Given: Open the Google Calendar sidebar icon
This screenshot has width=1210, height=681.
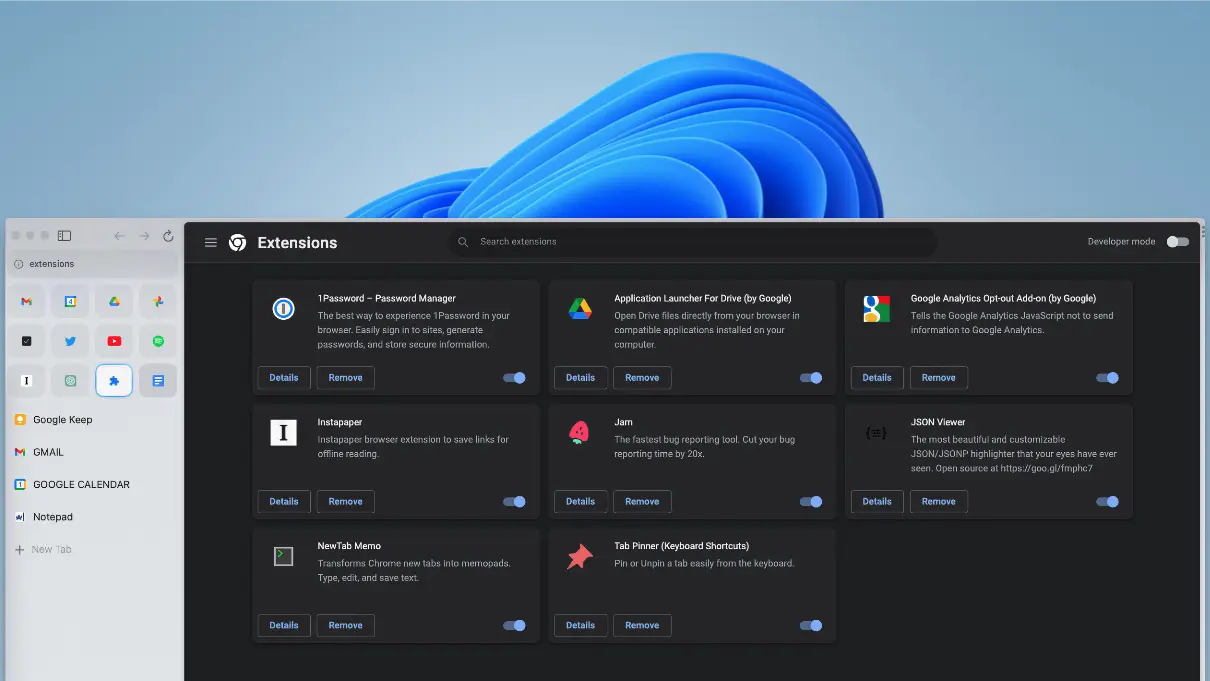Looking at the screenshot, I should click(x=70, y=301).
